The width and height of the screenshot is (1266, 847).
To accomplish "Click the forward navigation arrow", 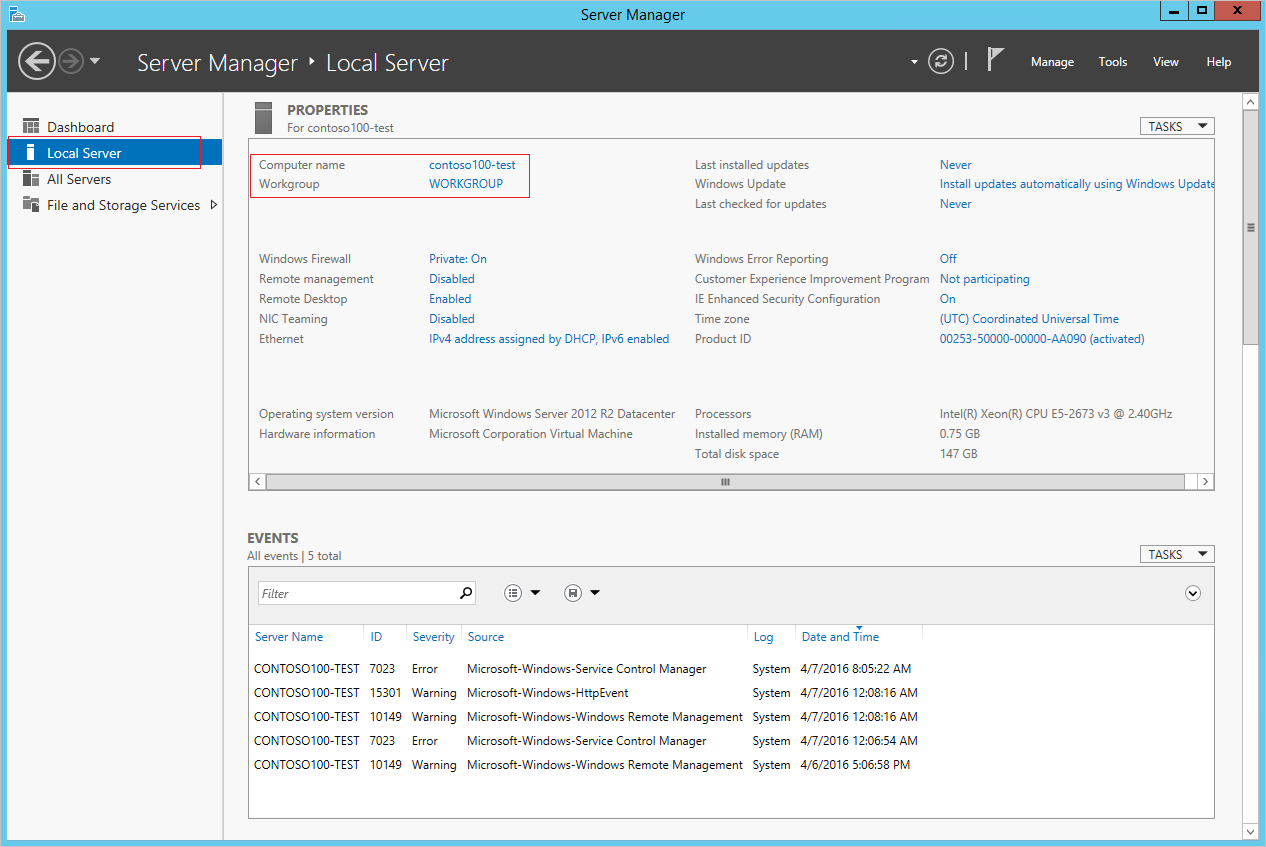I will [x=71, y=61].
